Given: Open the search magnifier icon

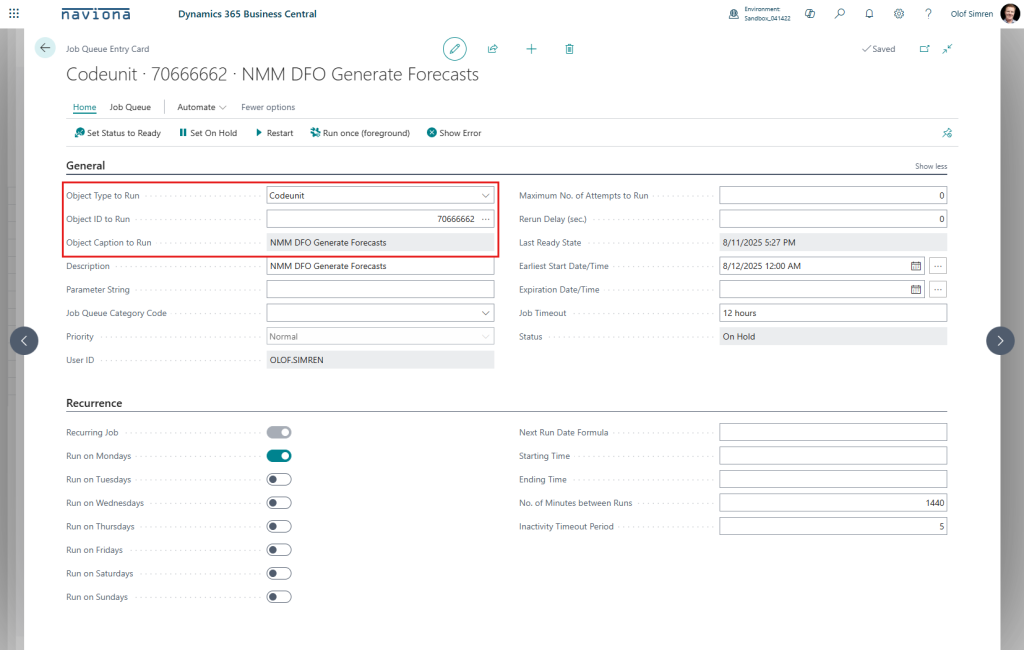Looking at the screenshot, I should pos(840,14).
